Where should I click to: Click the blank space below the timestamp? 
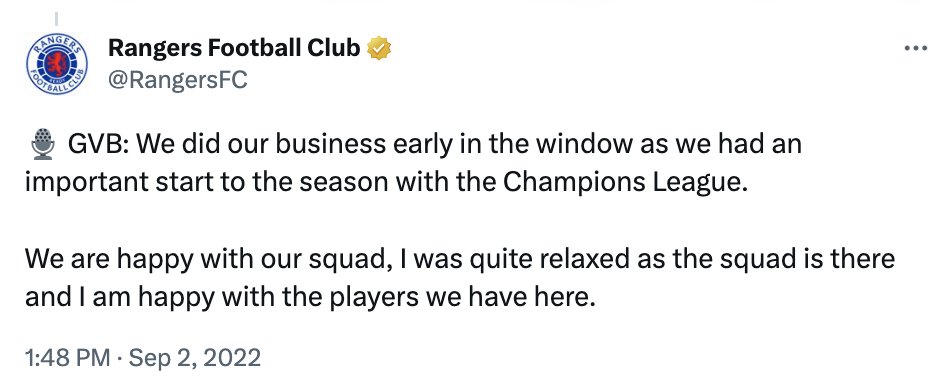474,382
